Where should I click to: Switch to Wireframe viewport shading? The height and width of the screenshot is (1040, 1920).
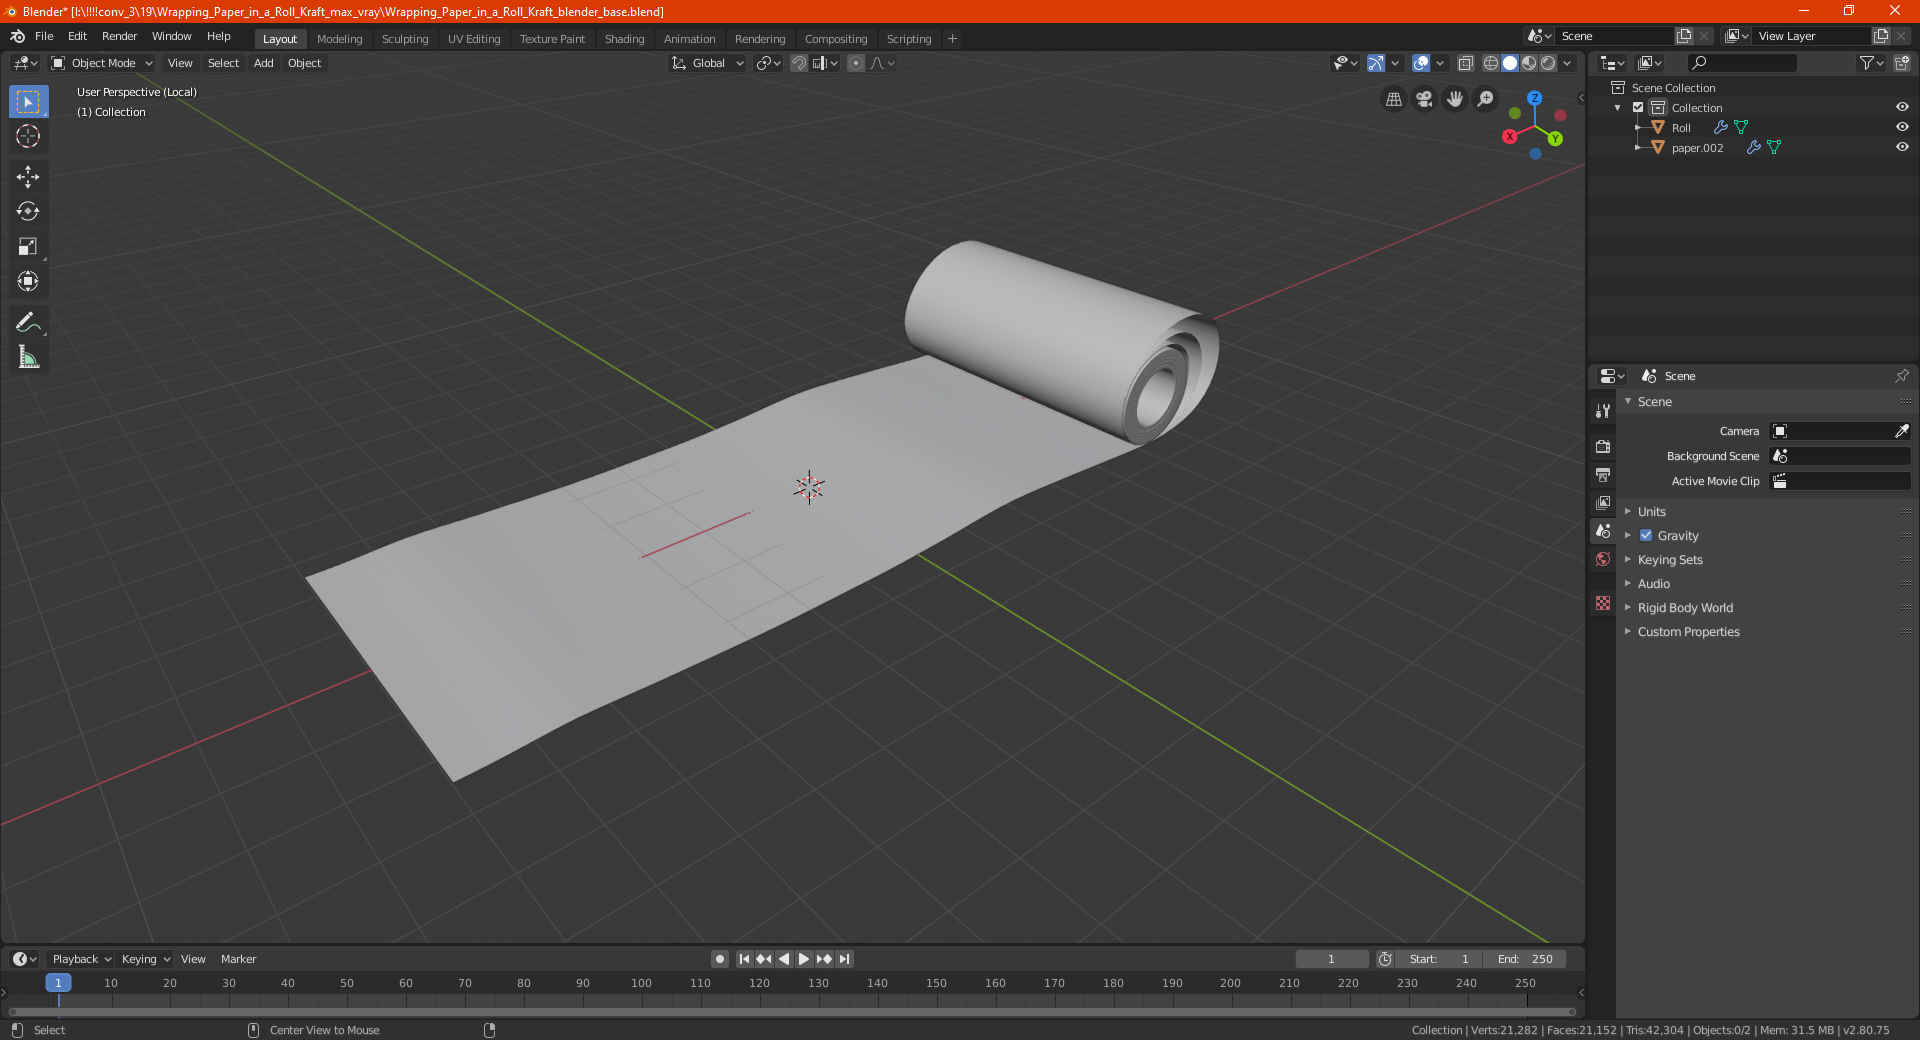[x=1490, y=63]
